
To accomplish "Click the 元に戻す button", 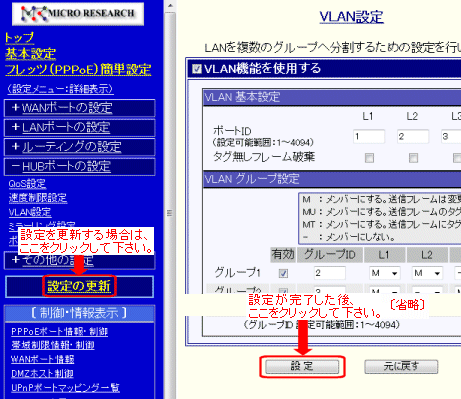I will (401, 366).
